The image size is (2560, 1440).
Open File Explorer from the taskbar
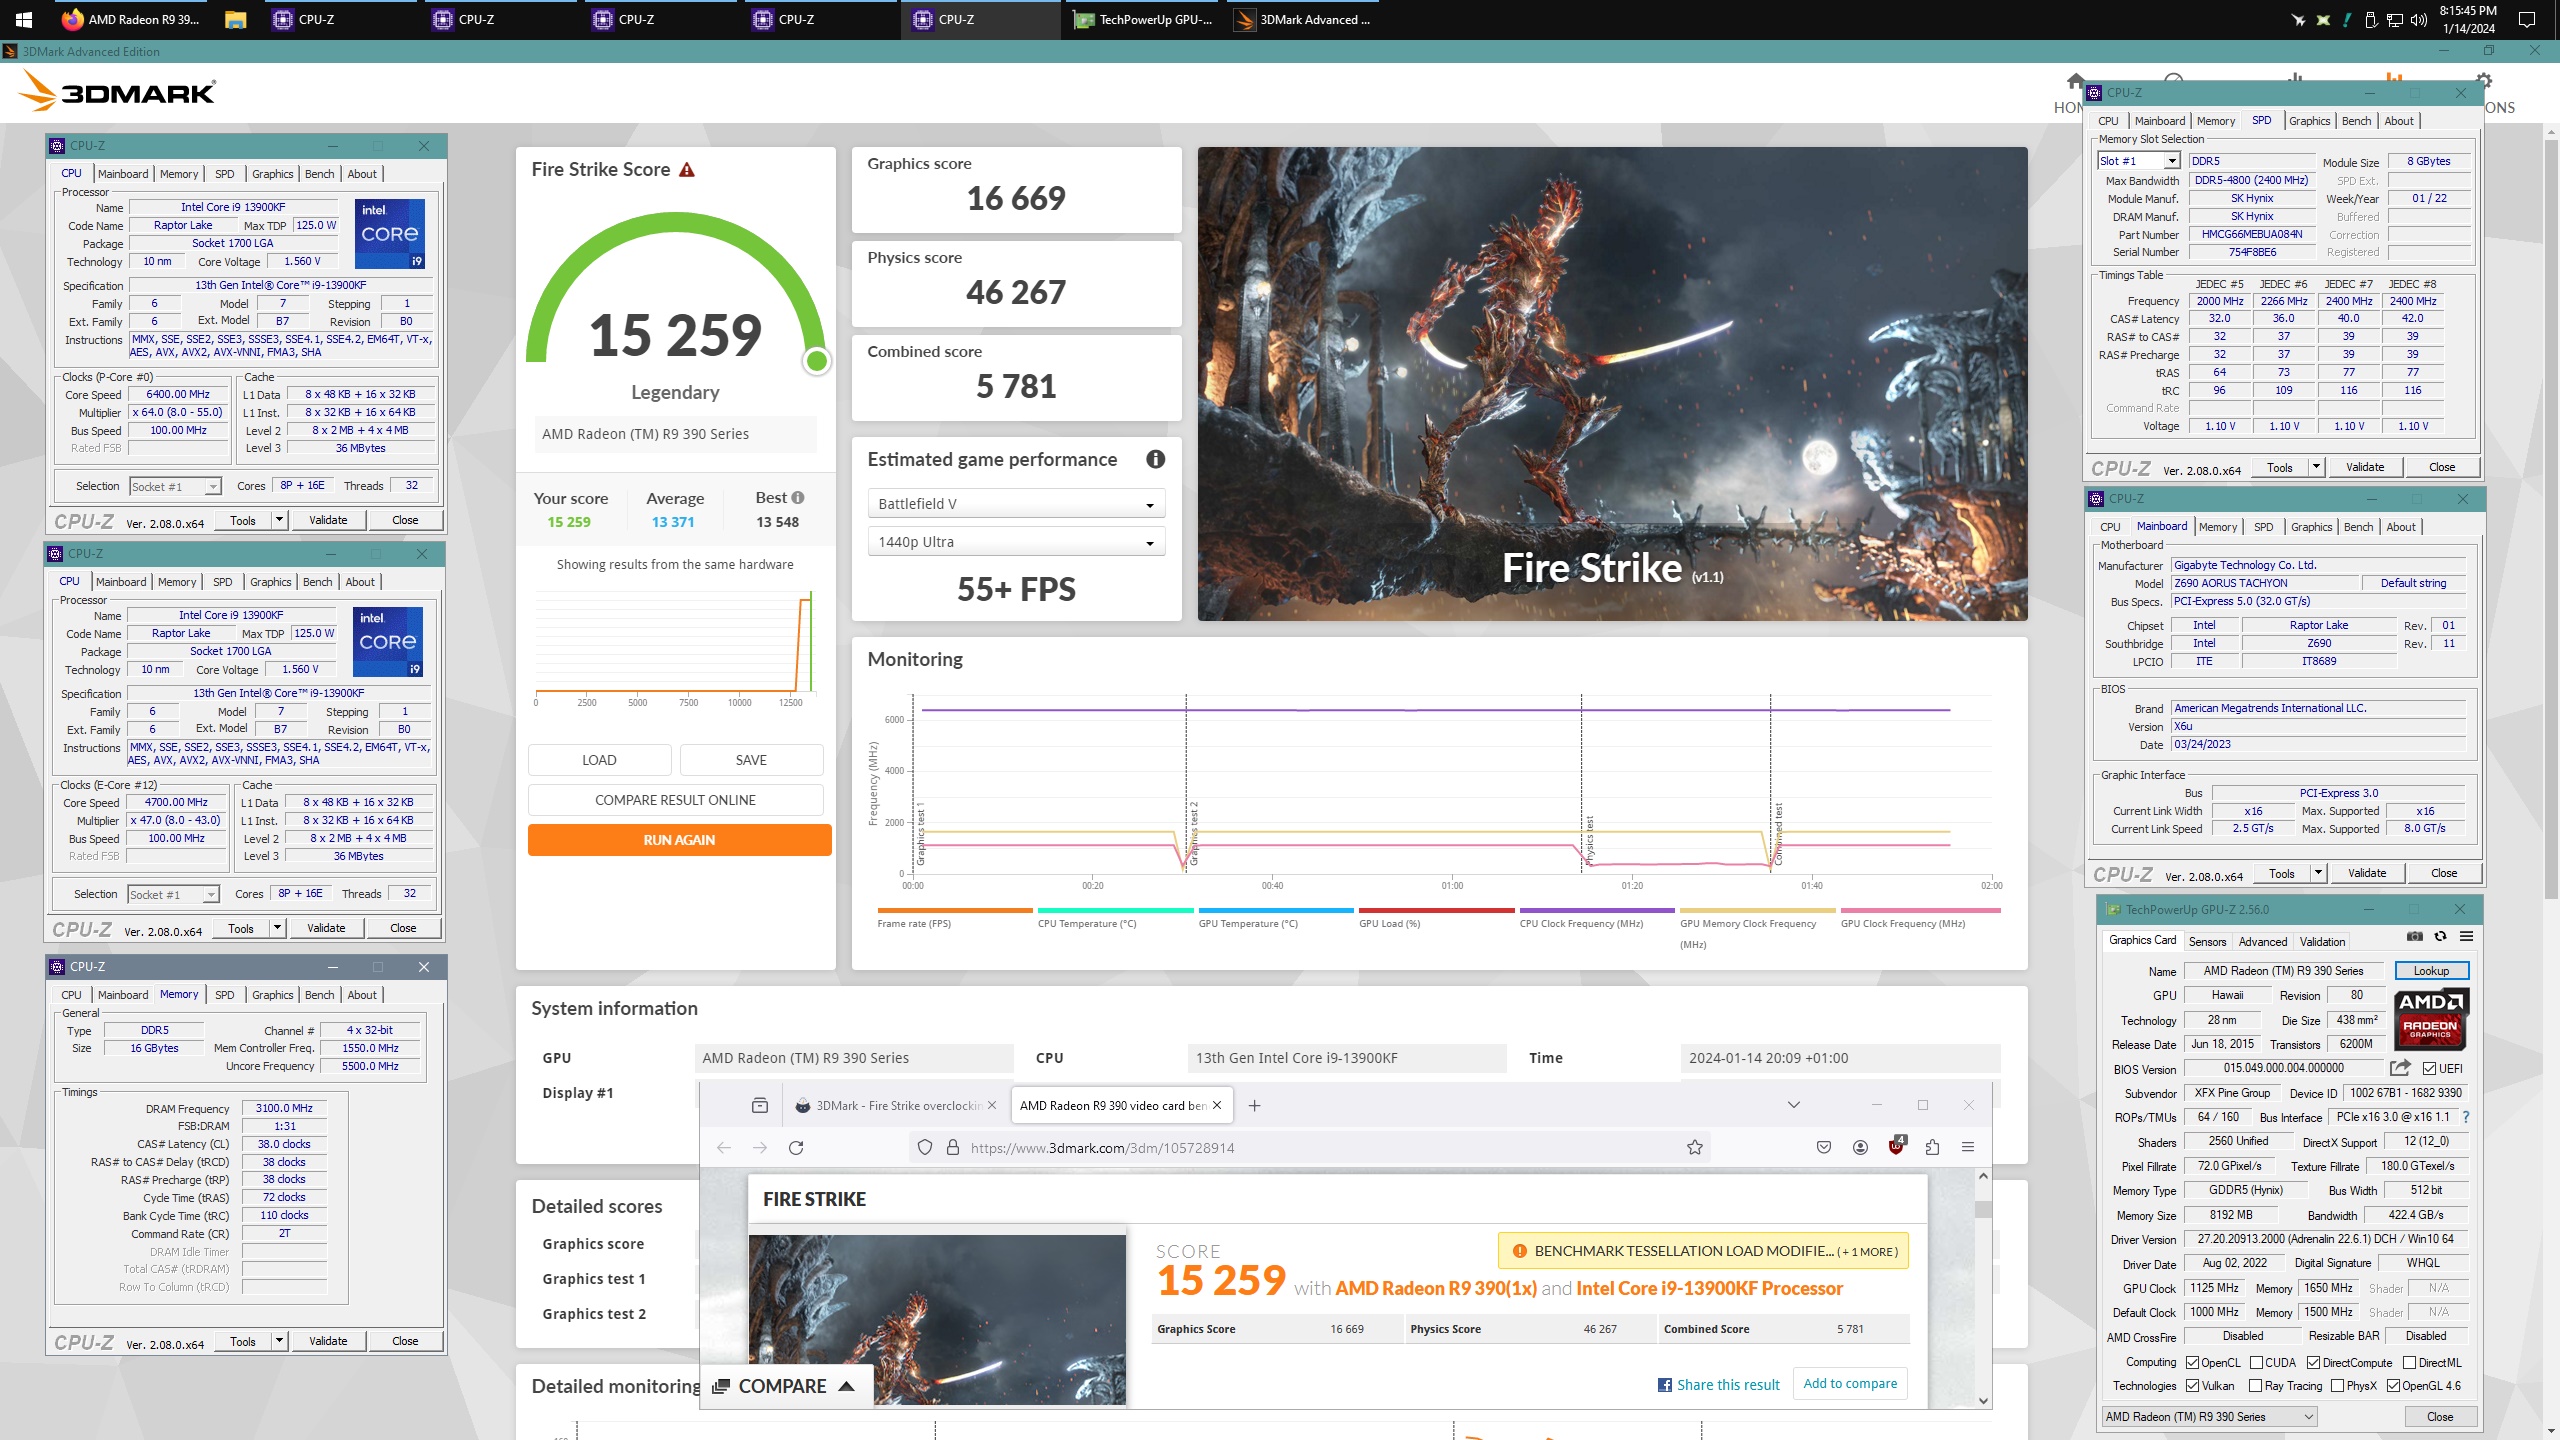(235, 19)
